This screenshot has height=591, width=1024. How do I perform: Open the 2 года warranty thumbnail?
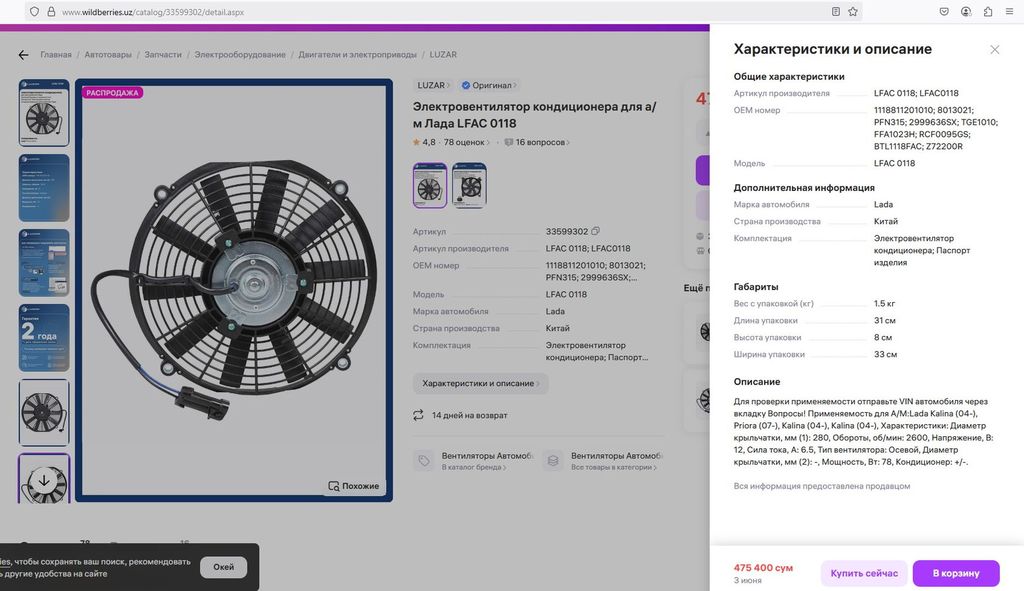tap(44, 338)
